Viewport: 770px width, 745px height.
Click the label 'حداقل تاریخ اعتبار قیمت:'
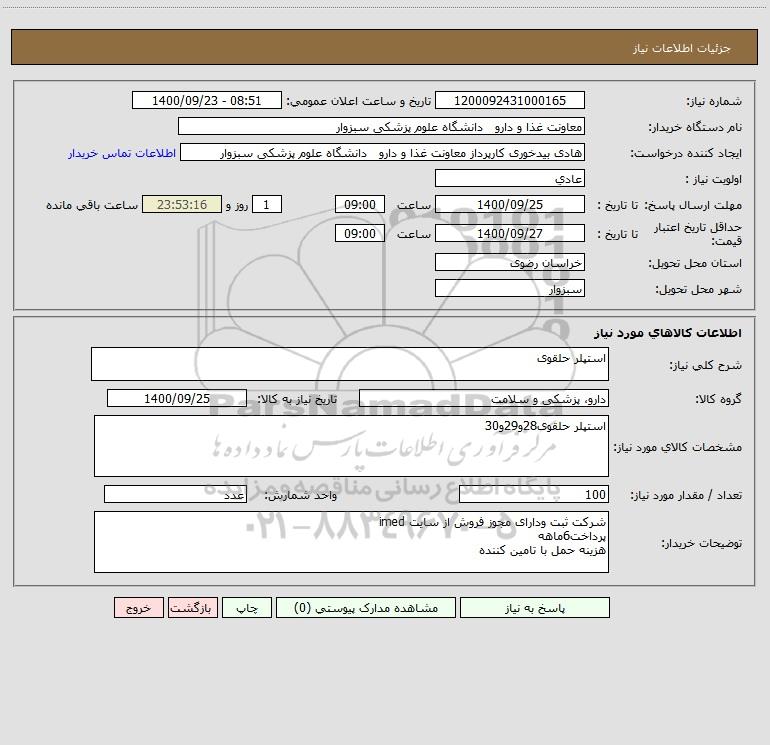pos(698,234)
